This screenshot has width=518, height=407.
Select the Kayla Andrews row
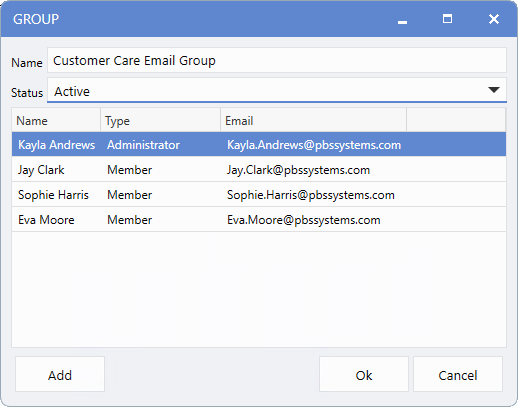(259, 145)
